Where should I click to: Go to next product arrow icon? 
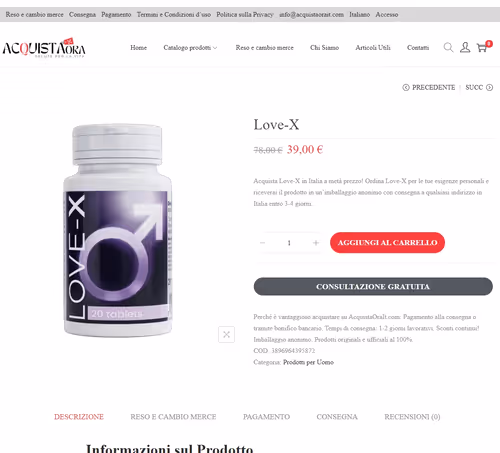coord(489,87)
